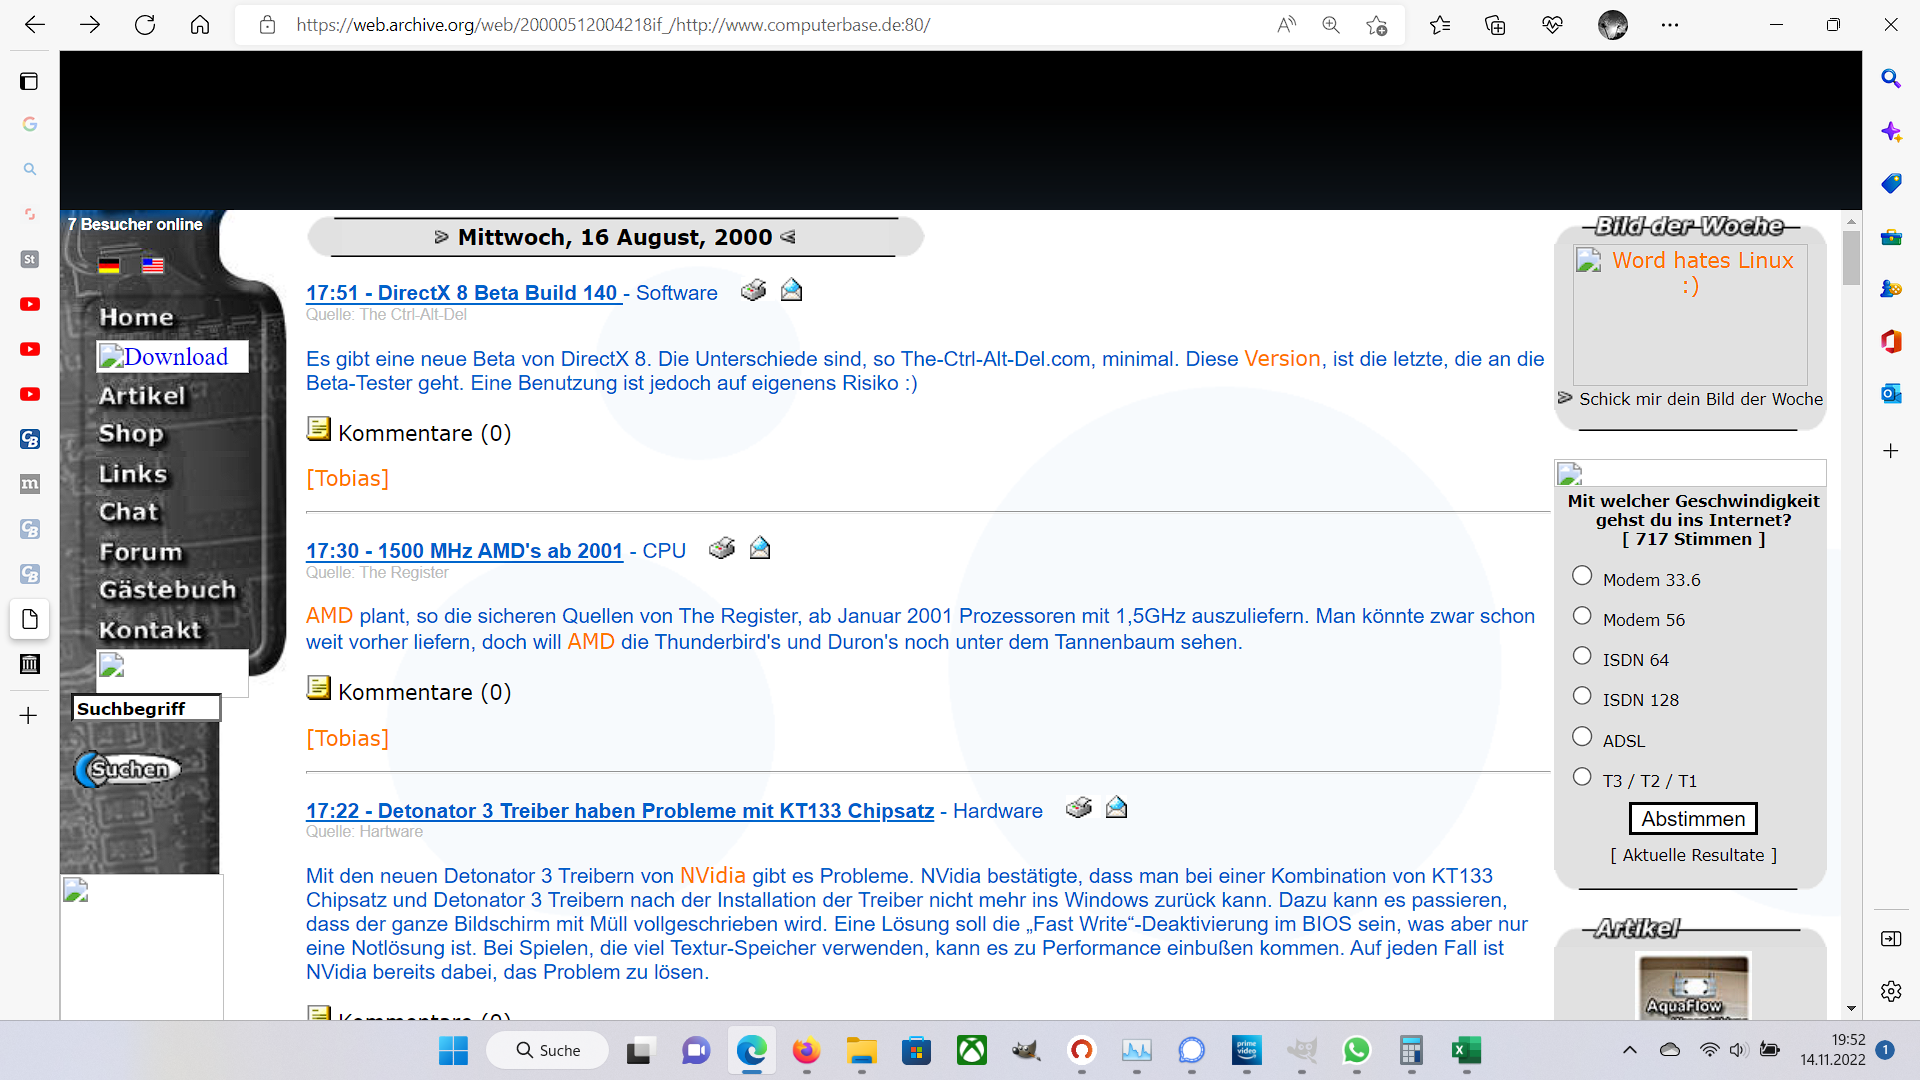Select ISDN 128 radio option

pos(1582,696)
